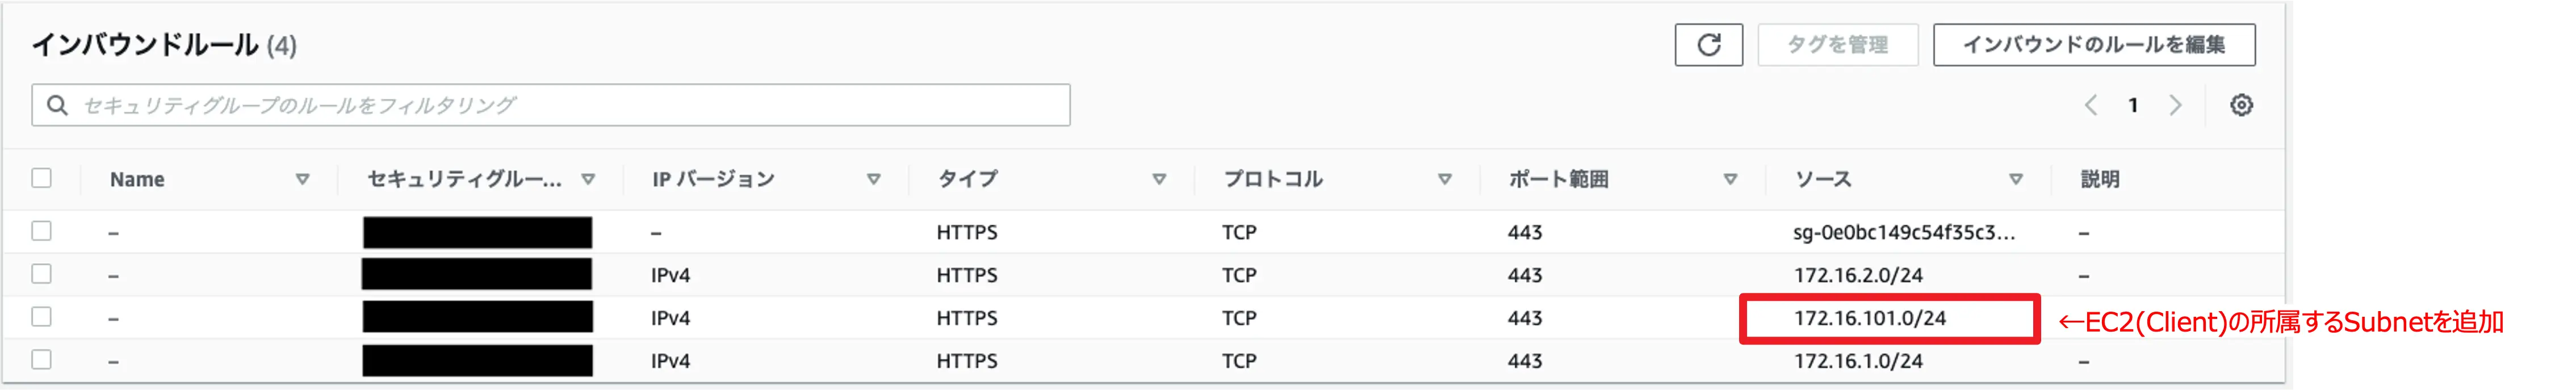Click the 説明 column header
The image size is (2576, 390).
(x=2100, y=179)
